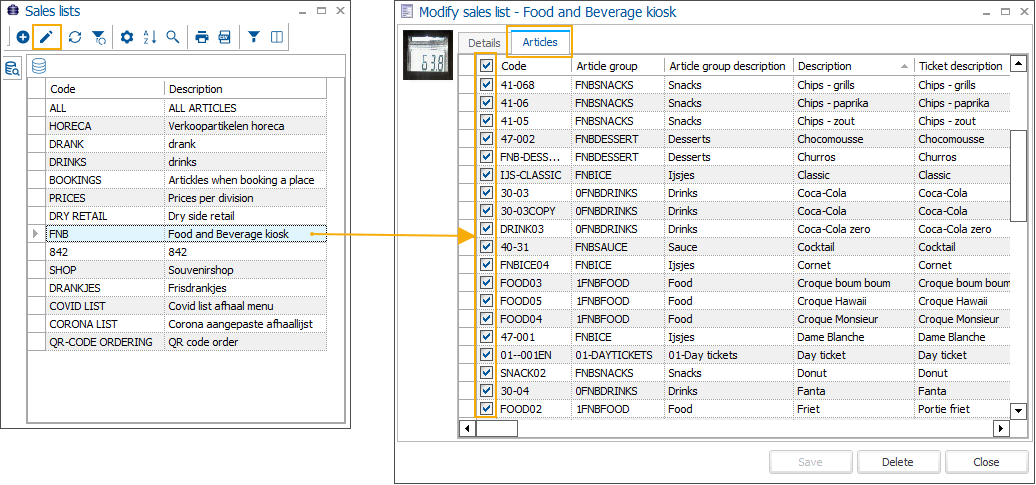The height and width of the screenshot is (485, 1036).
Task: Click the A-Z sort icon
Action: click(x=150, y=38)
